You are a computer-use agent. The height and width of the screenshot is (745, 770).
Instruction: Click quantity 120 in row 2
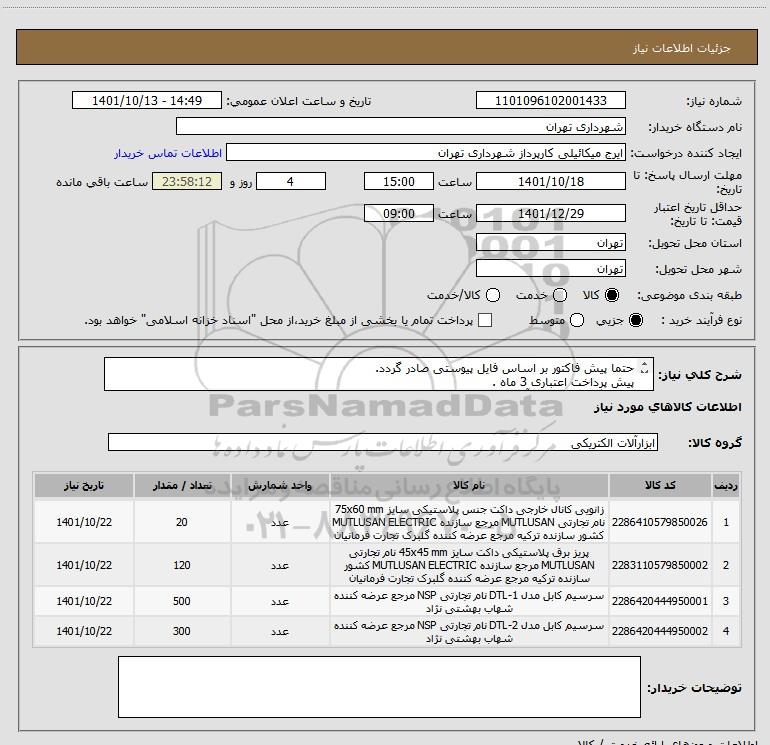pyautogui.click(x=182, y=565)
